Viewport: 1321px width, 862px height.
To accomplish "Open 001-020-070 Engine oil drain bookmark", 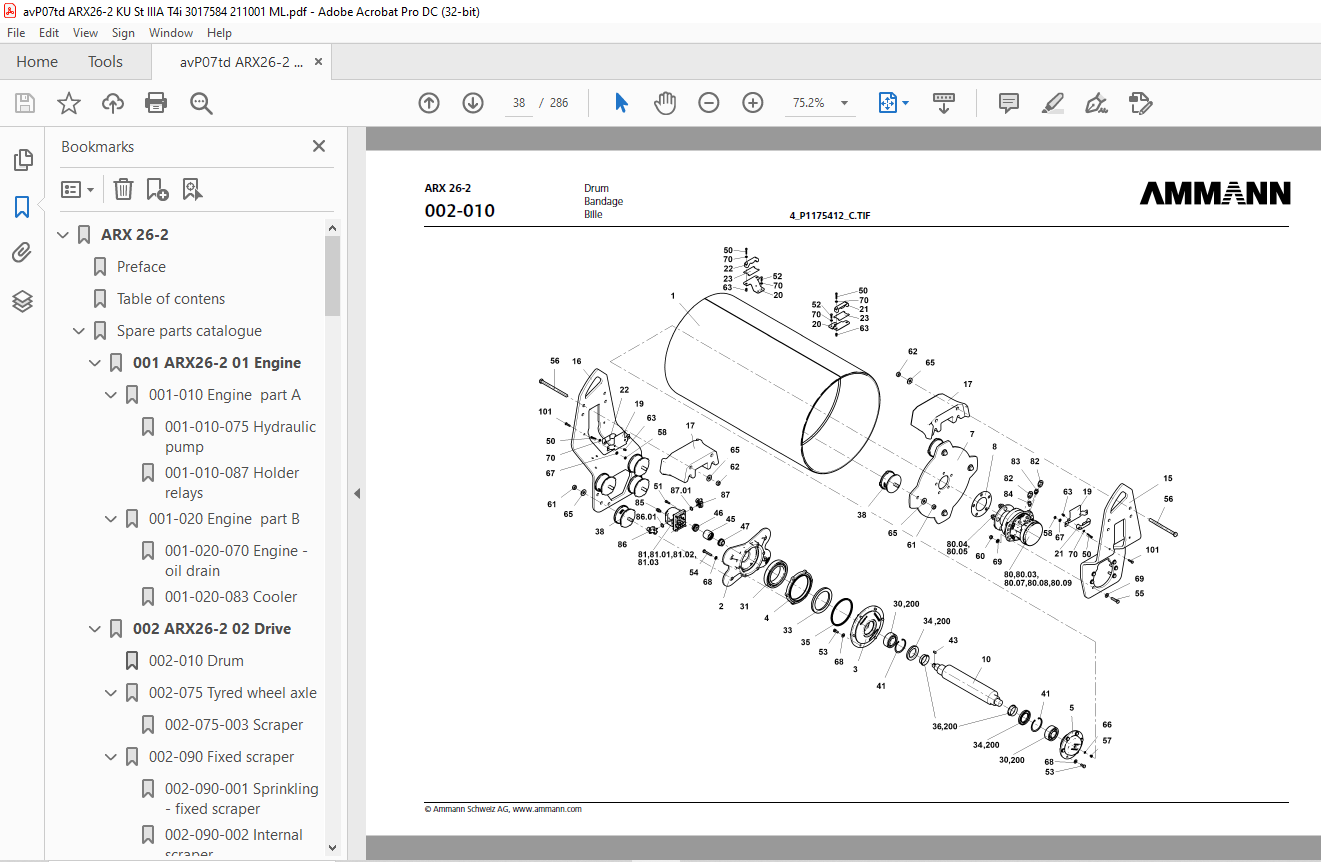I will [x=236, y=561].
